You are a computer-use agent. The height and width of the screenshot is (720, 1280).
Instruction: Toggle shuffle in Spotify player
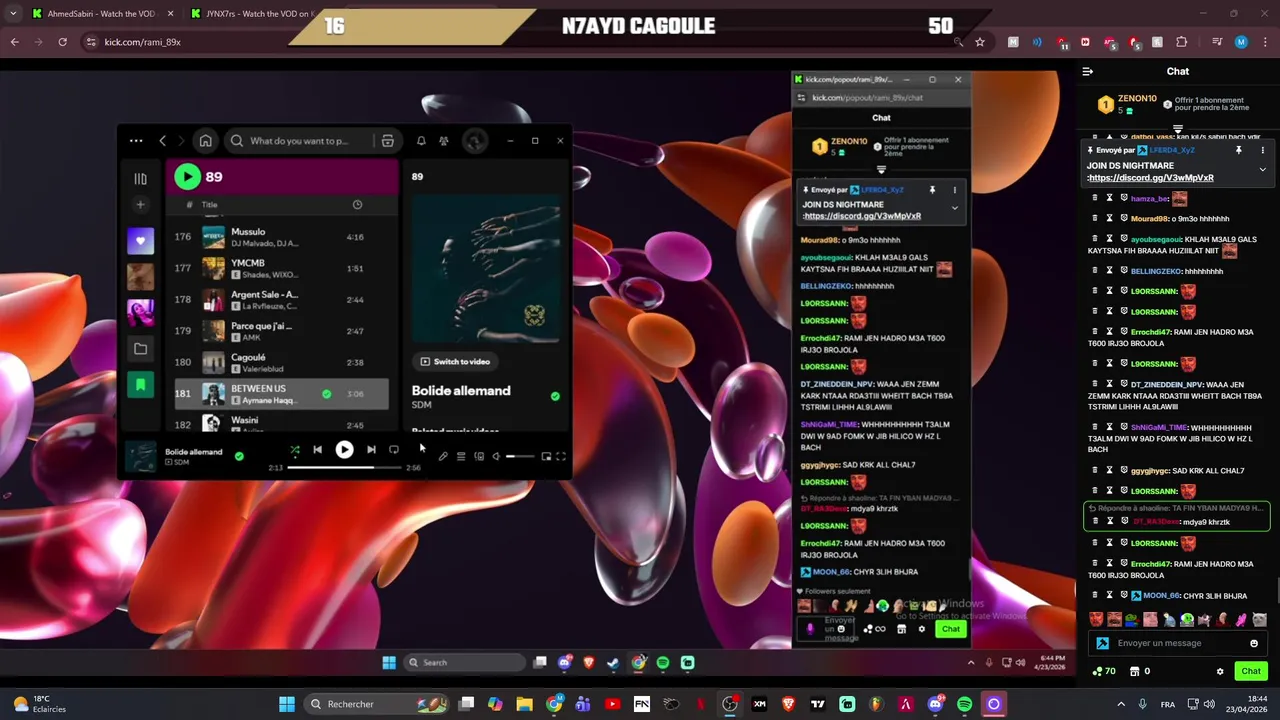click(295, 450)
